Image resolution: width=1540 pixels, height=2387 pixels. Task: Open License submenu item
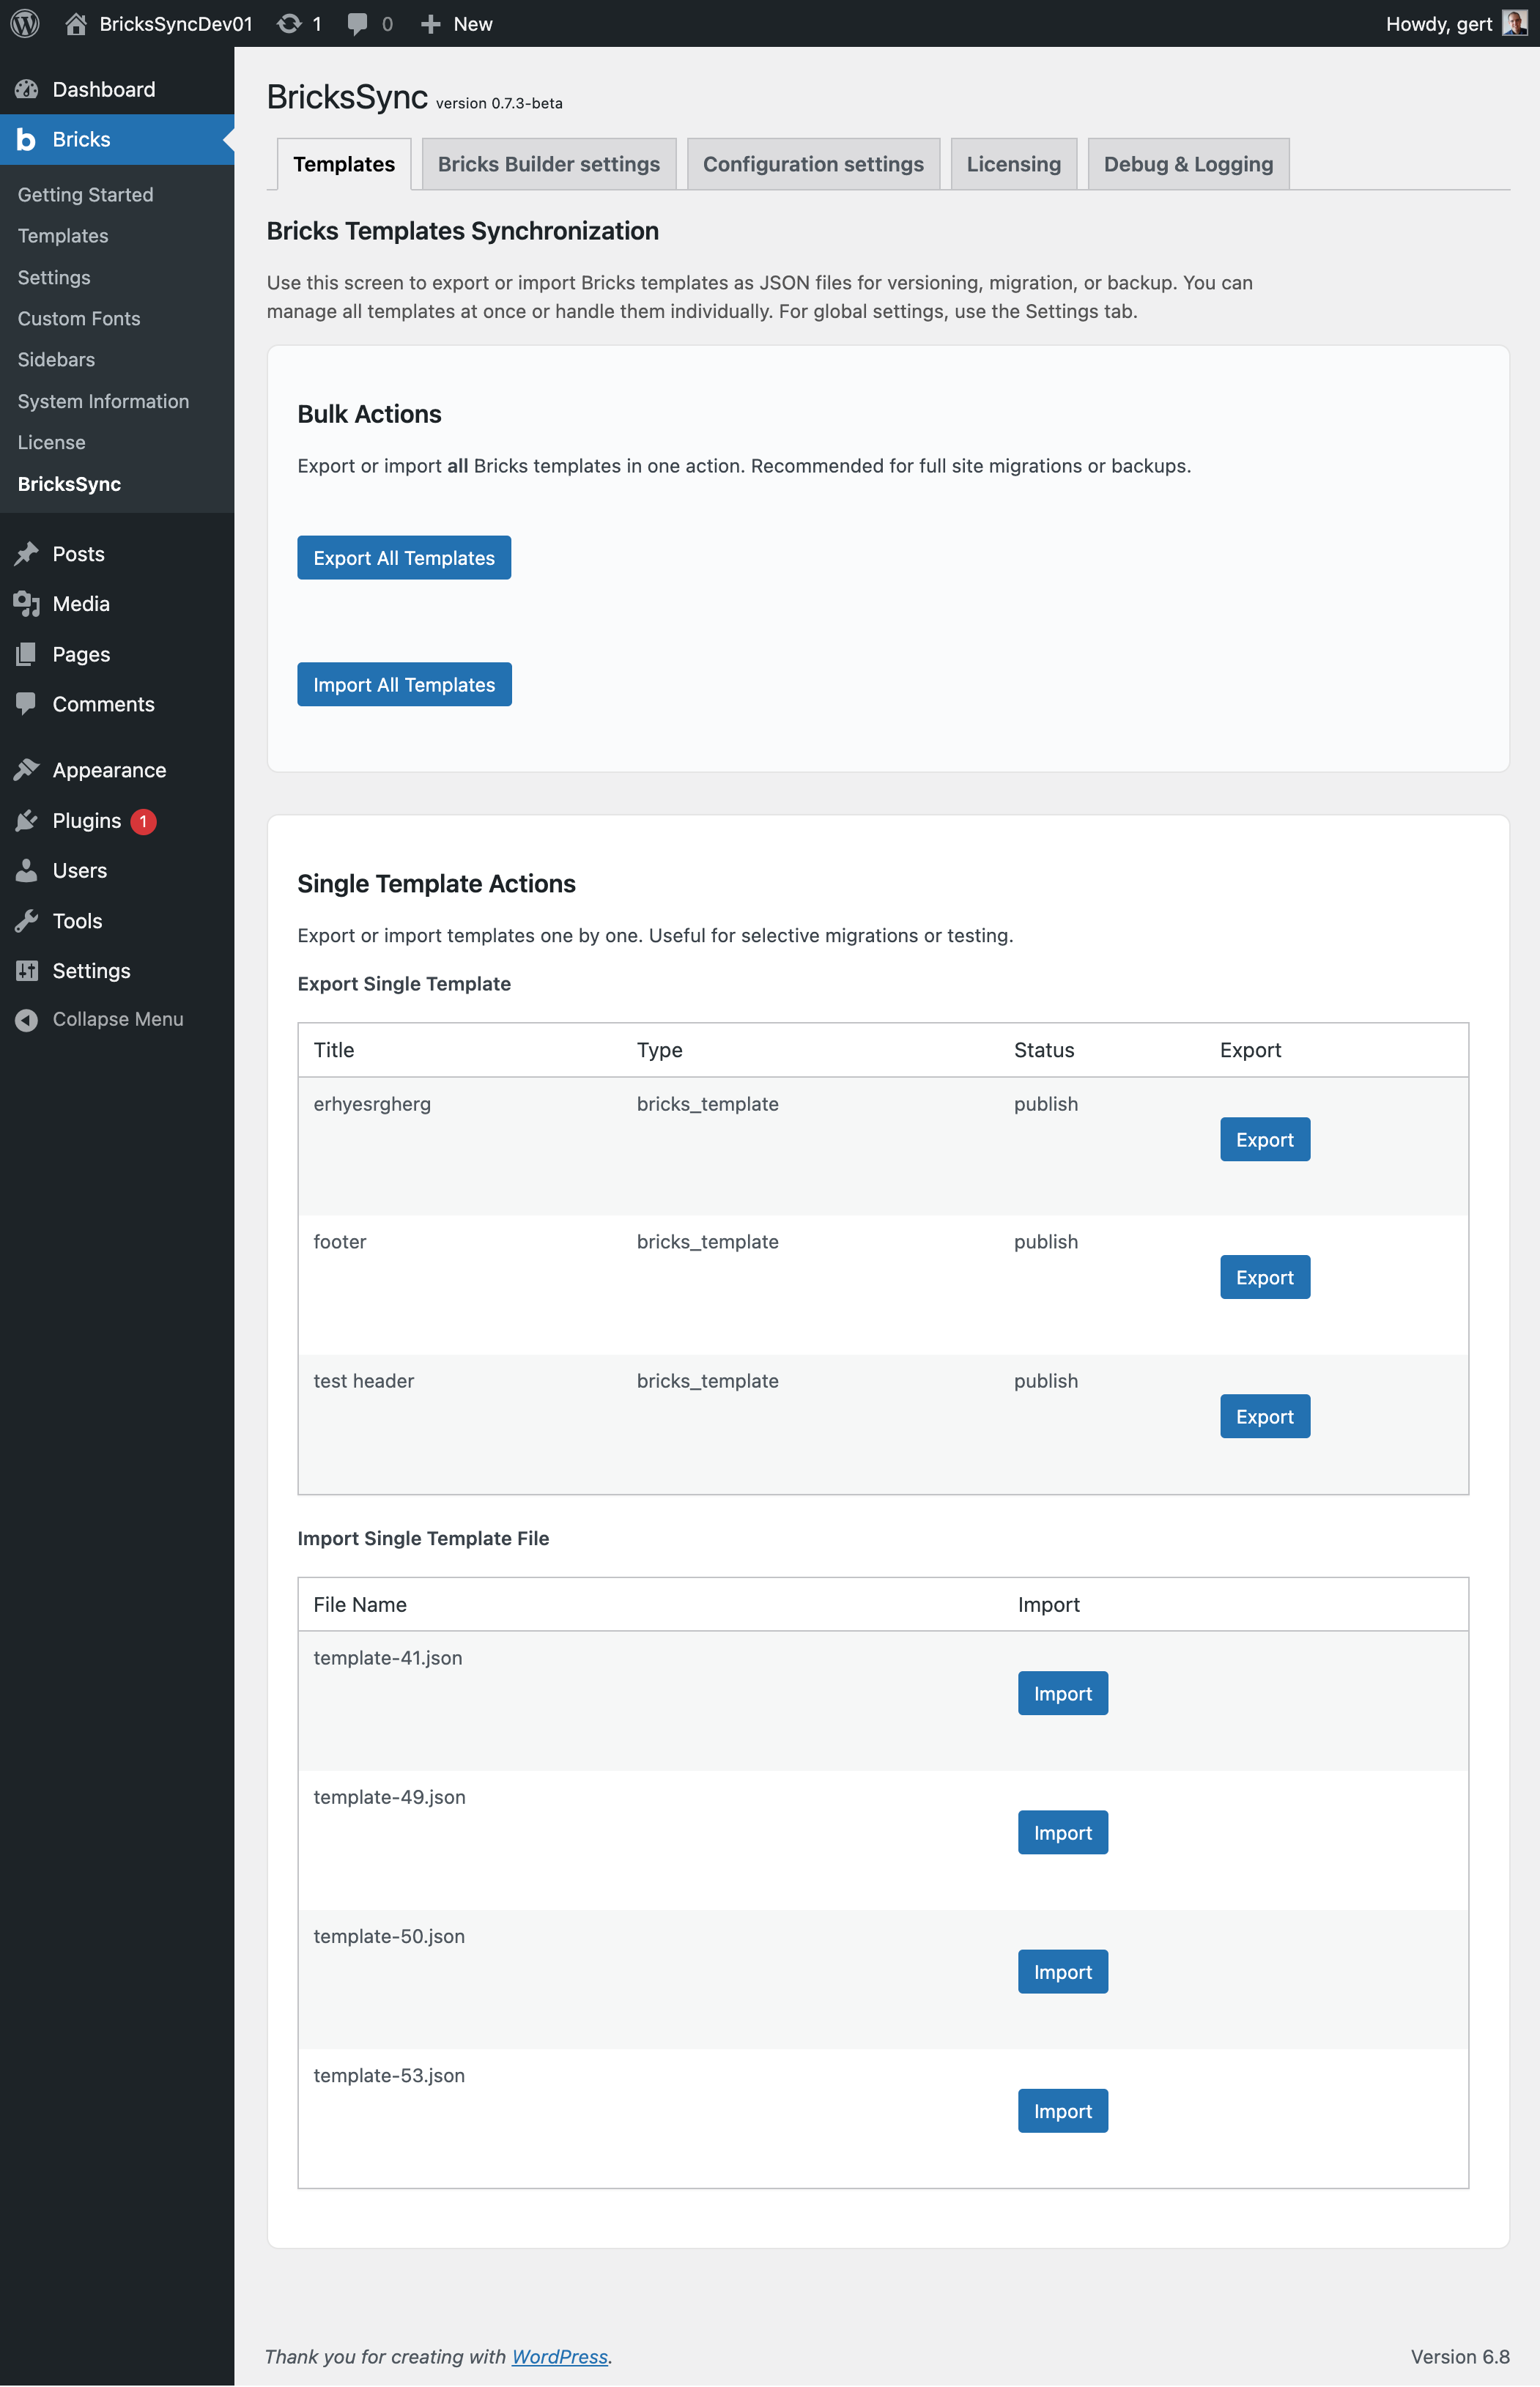[x=51, y=442]
